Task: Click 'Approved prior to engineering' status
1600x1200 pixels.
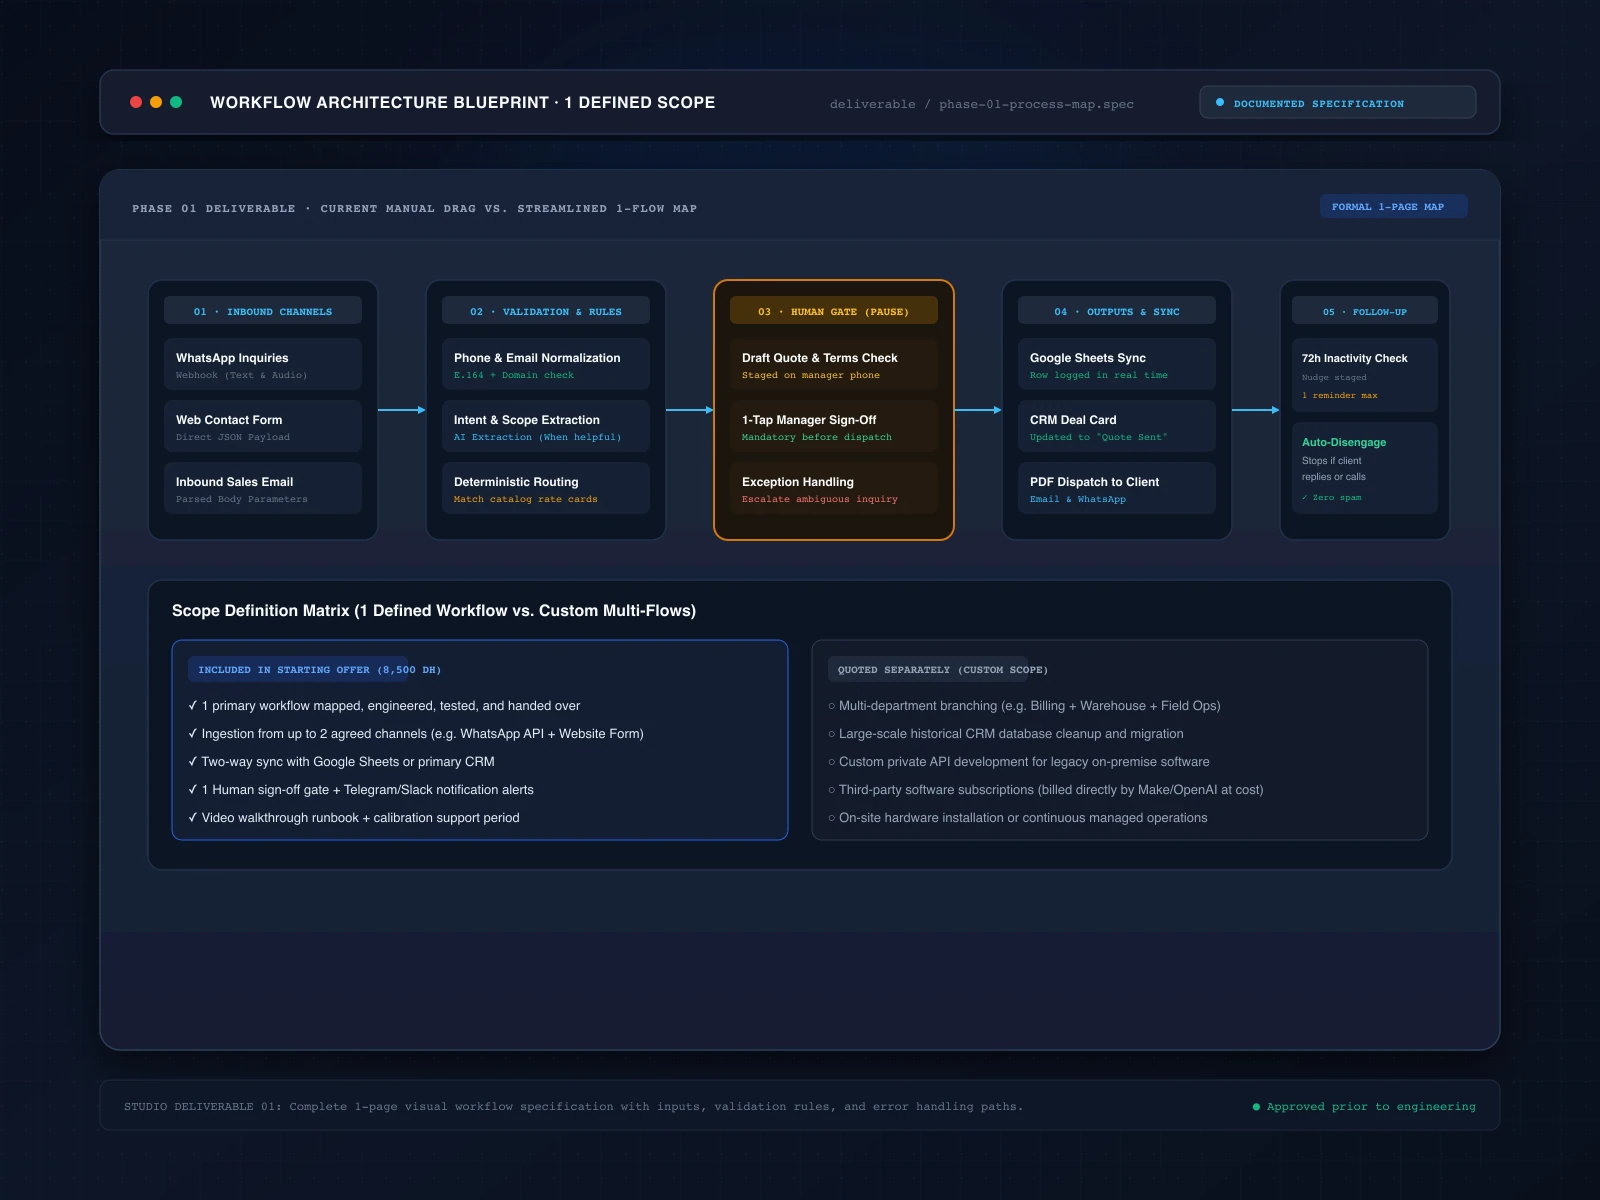Action: (x=1364, y=1106)
